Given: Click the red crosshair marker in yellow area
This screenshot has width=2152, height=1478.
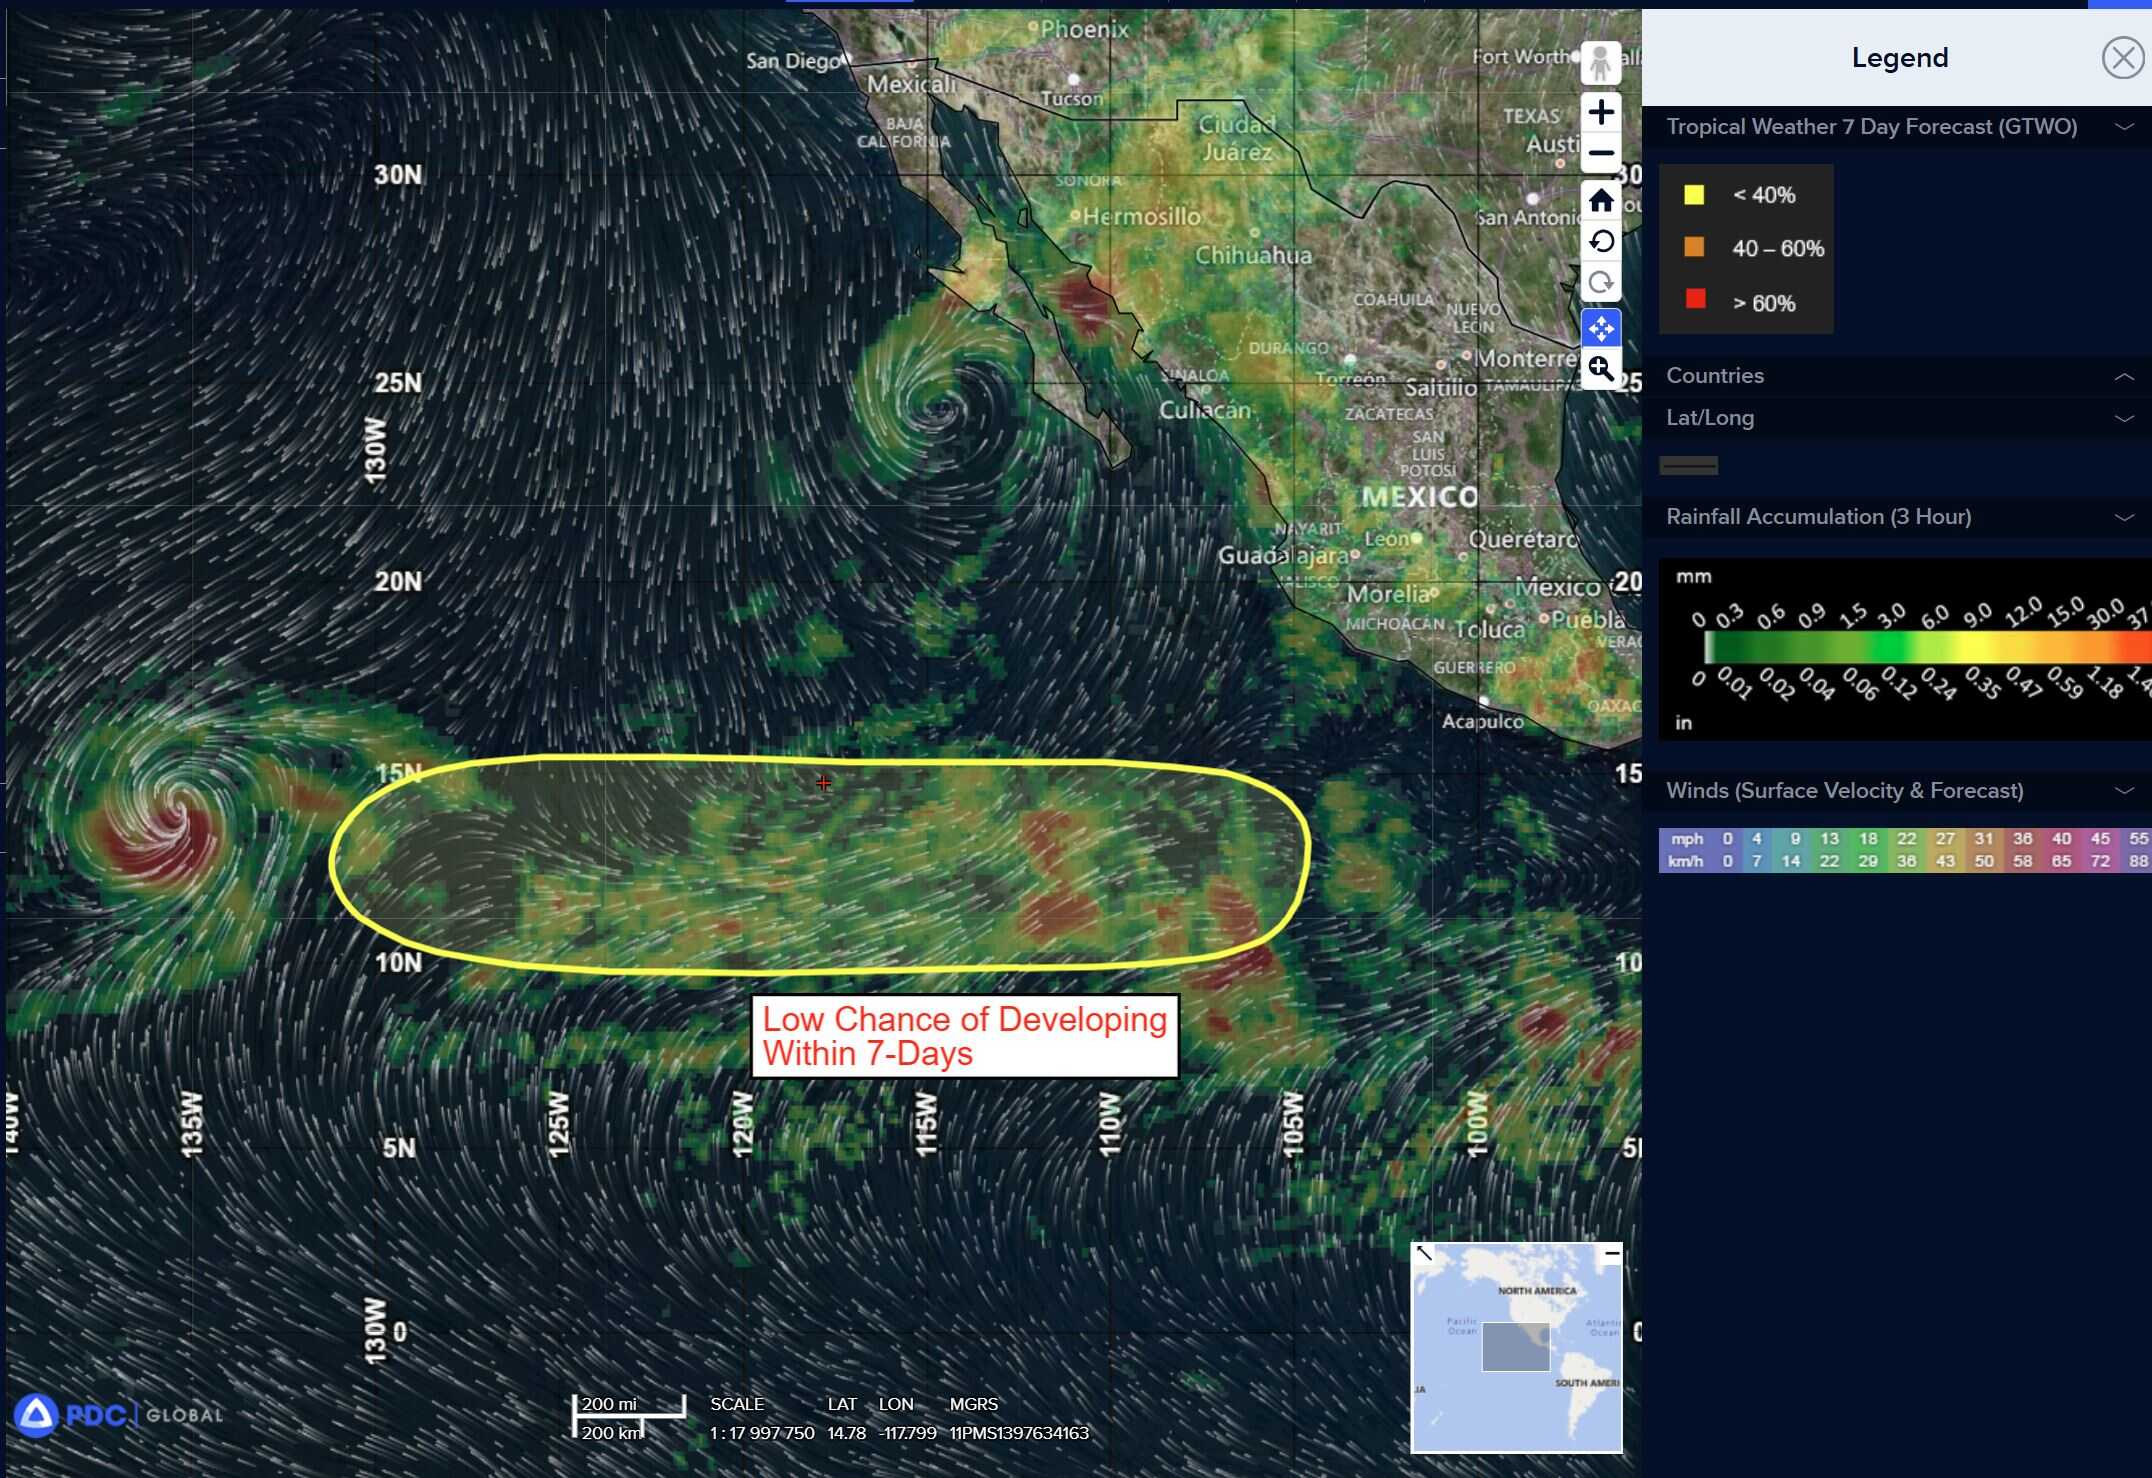Looking at the screenshot, I should pyautogui.click(x=823, y=783).
